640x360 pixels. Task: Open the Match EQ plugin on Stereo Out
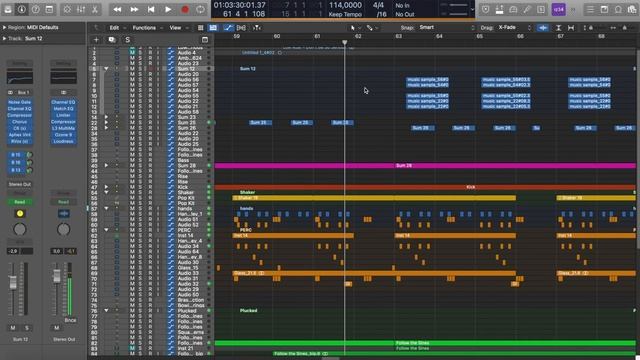click(x=63, y=109)
